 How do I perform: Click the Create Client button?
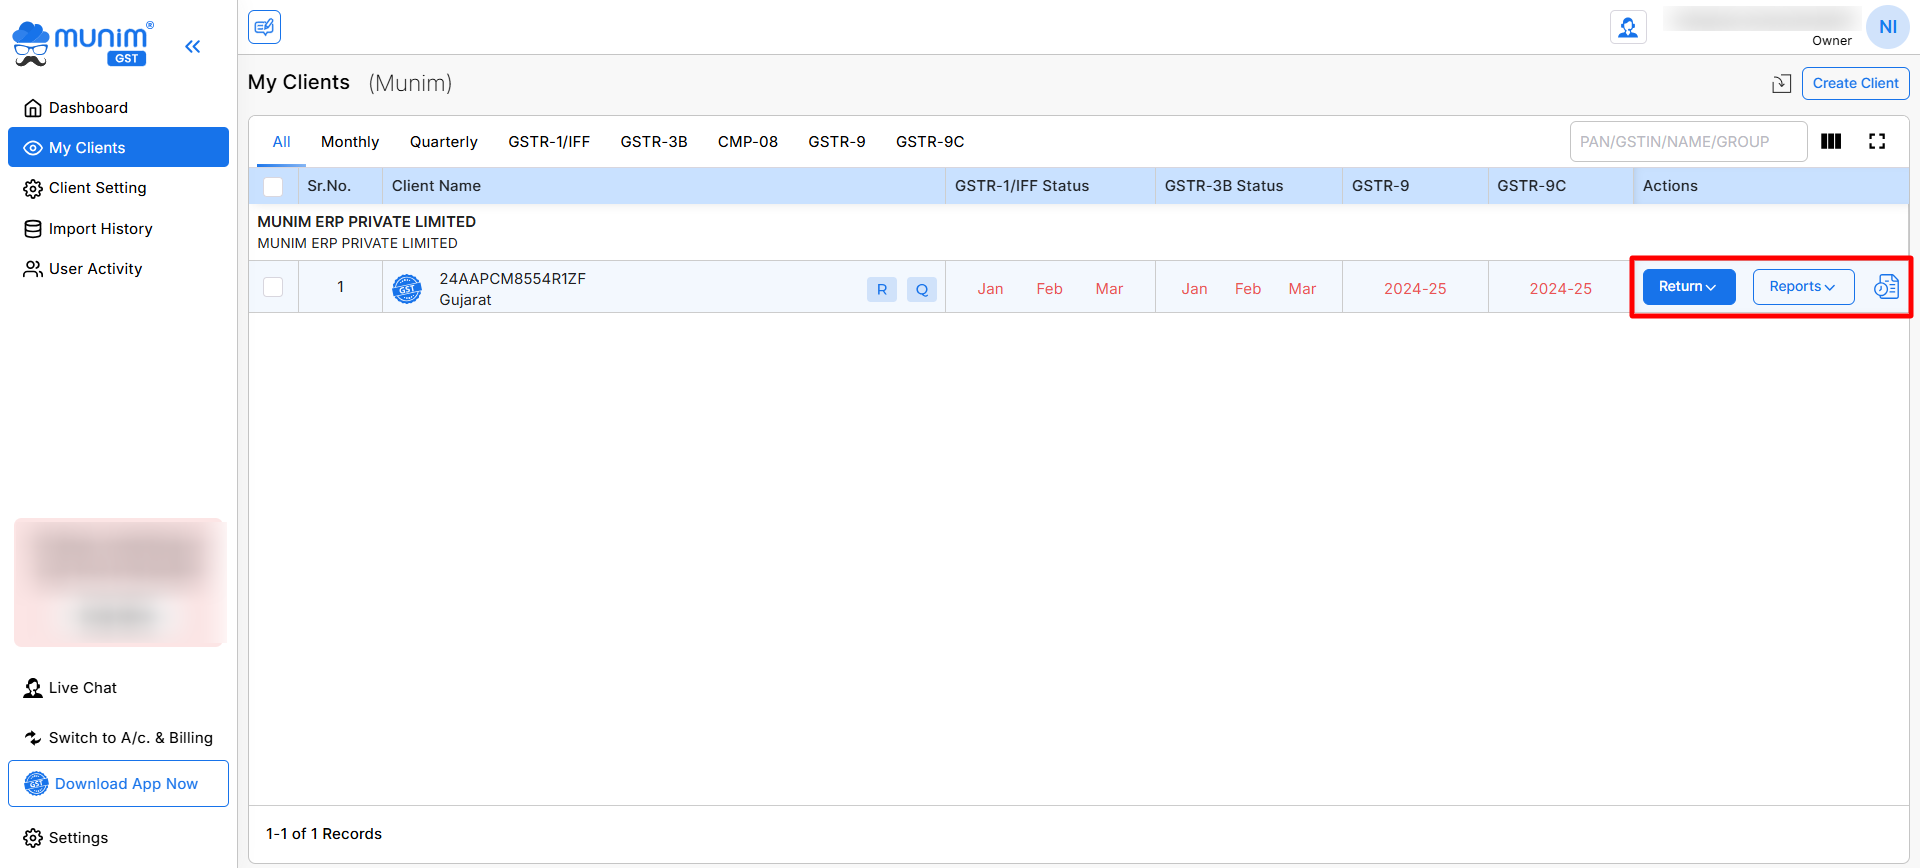[x=1855, y=84]
